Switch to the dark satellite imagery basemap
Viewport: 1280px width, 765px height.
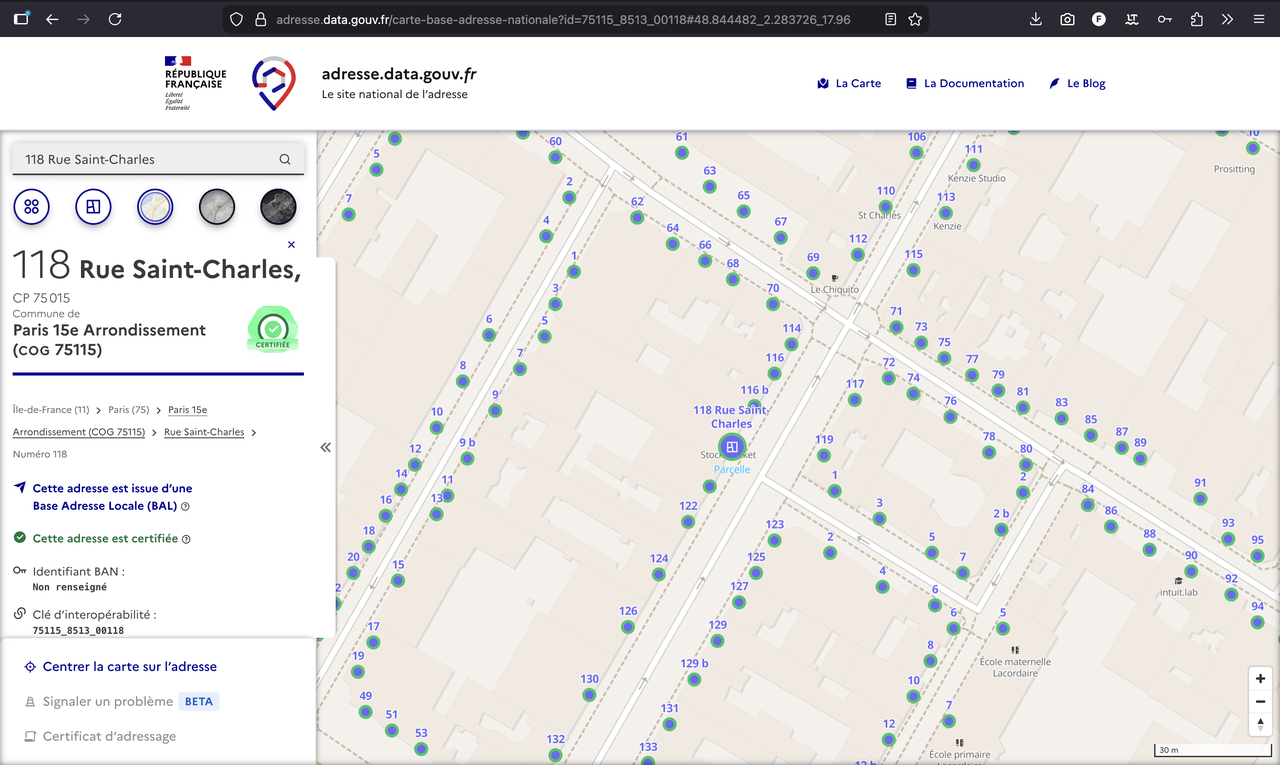(x=278, y=207)
